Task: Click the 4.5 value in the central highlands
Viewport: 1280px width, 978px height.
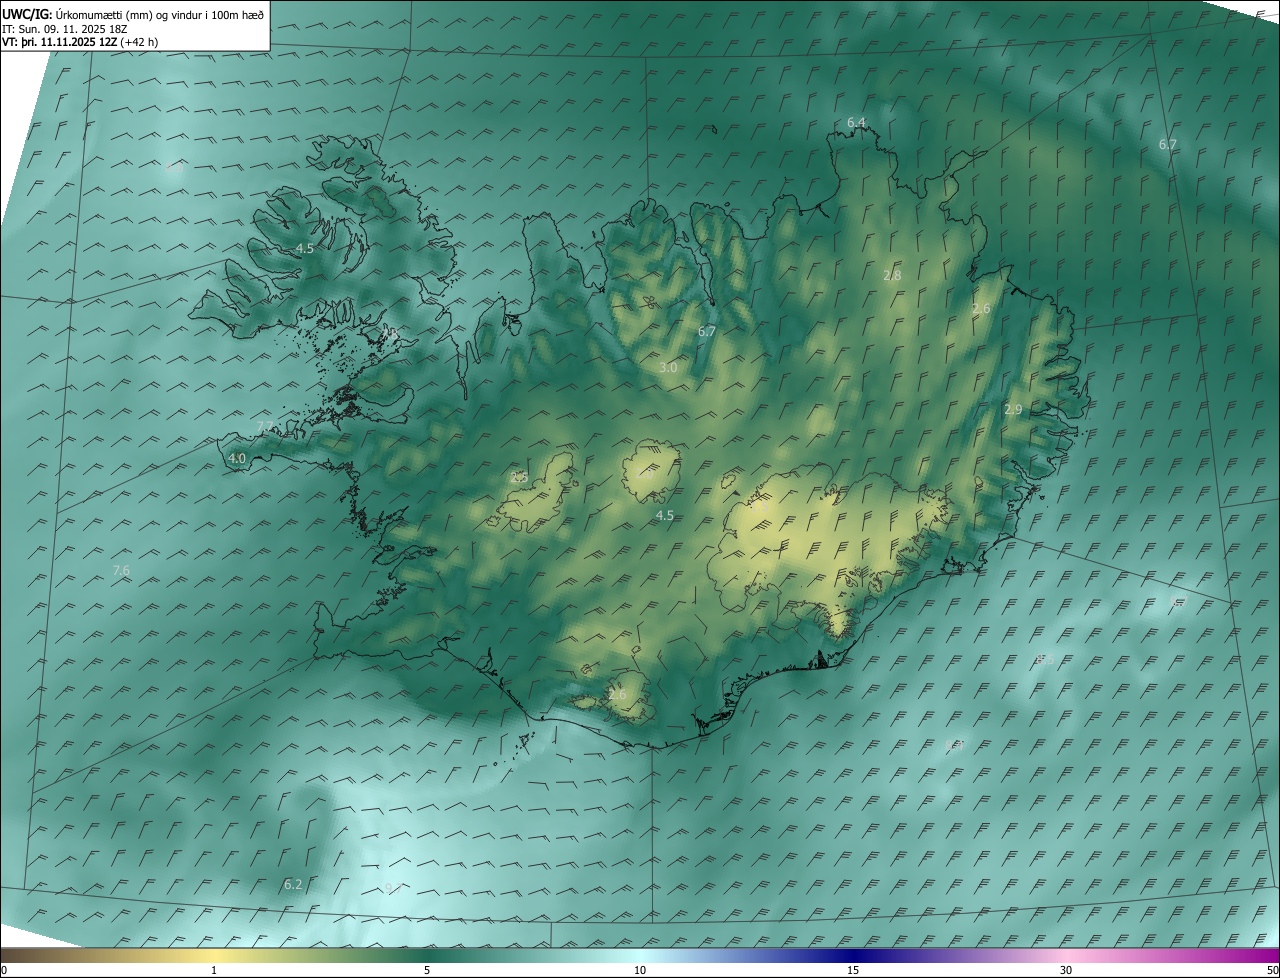Action: (665, 516)
